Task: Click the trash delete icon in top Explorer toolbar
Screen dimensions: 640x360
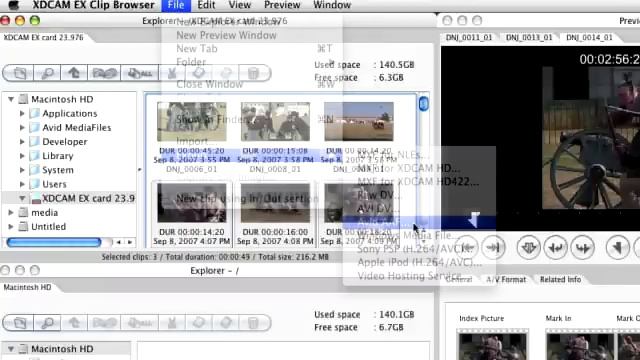Action: point(253,73)
